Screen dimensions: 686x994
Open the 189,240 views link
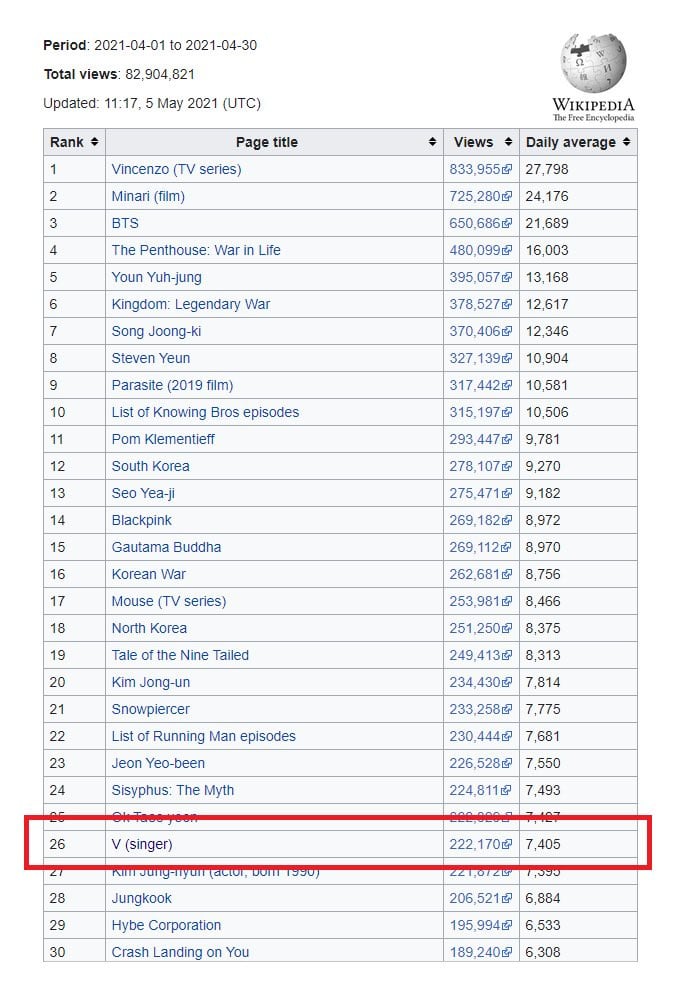tap(475, 952)
